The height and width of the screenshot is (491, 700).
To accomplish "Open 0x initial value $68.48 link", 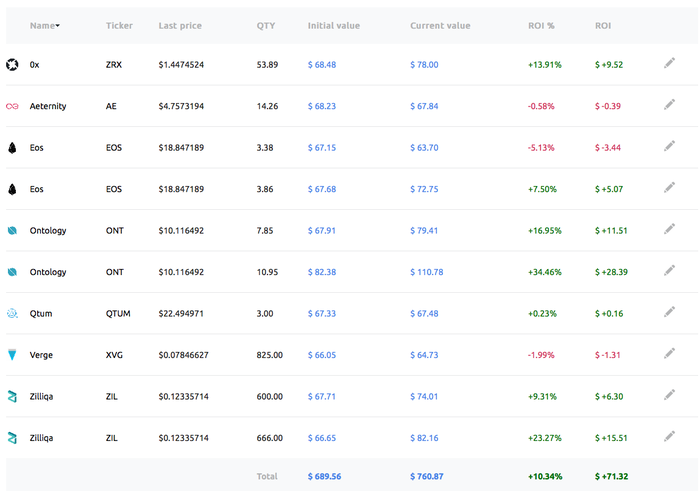I will tap(322, 64).
